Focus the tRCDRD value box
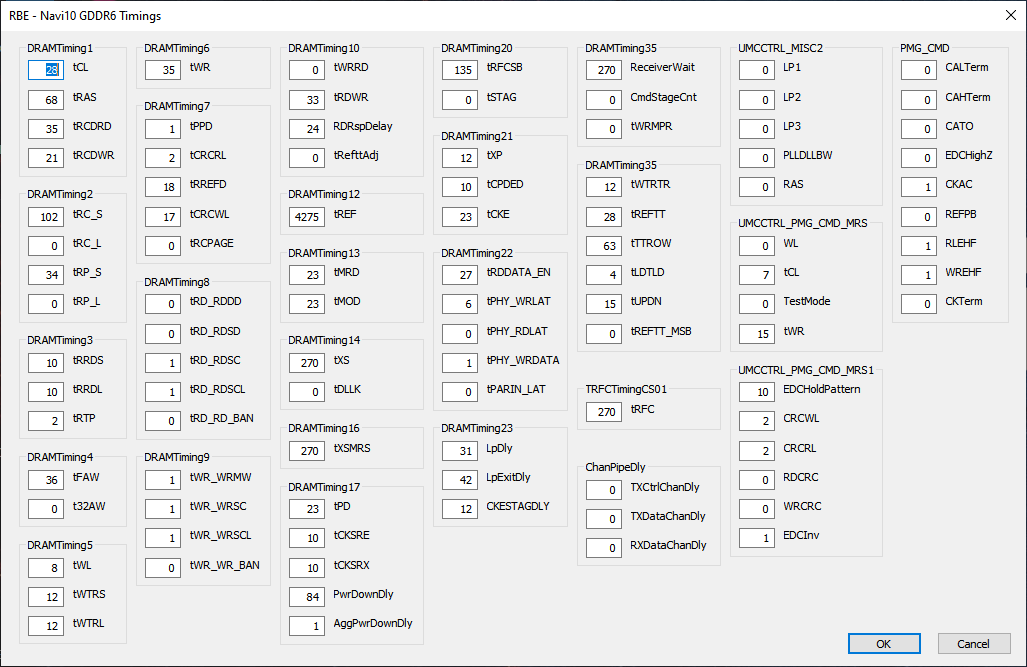 (x=46, y=129)
